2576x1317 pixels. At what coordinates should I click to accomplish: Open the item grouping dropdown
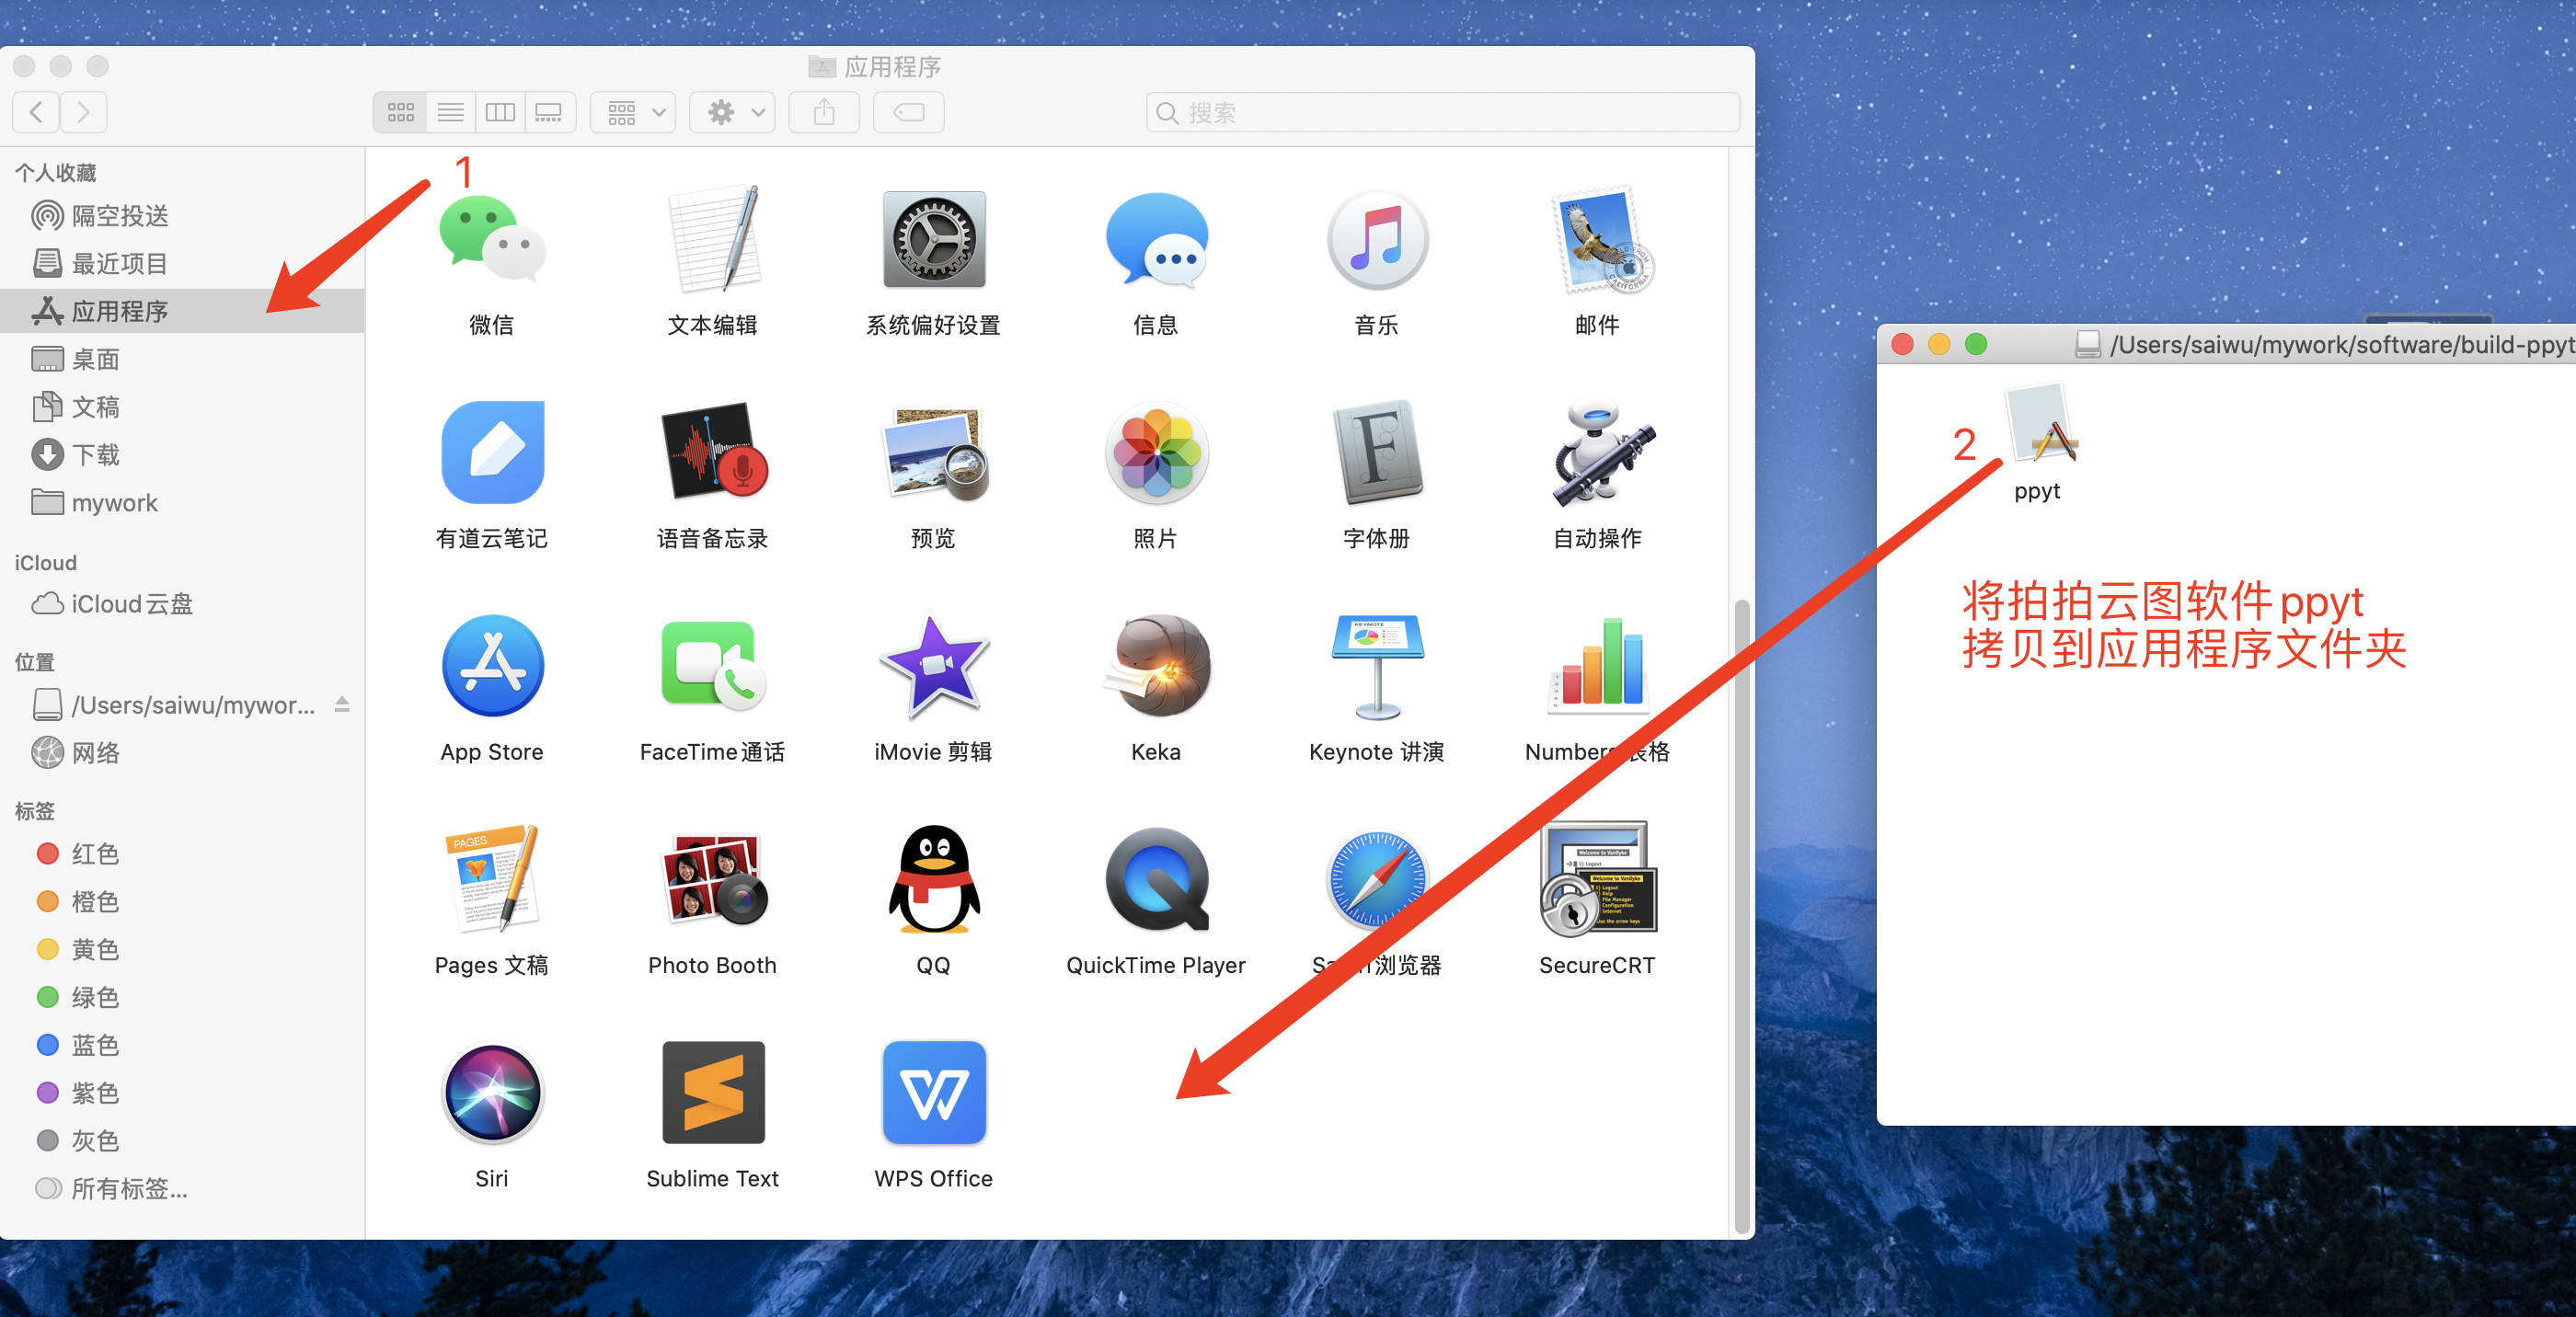[x=633, y=112]
